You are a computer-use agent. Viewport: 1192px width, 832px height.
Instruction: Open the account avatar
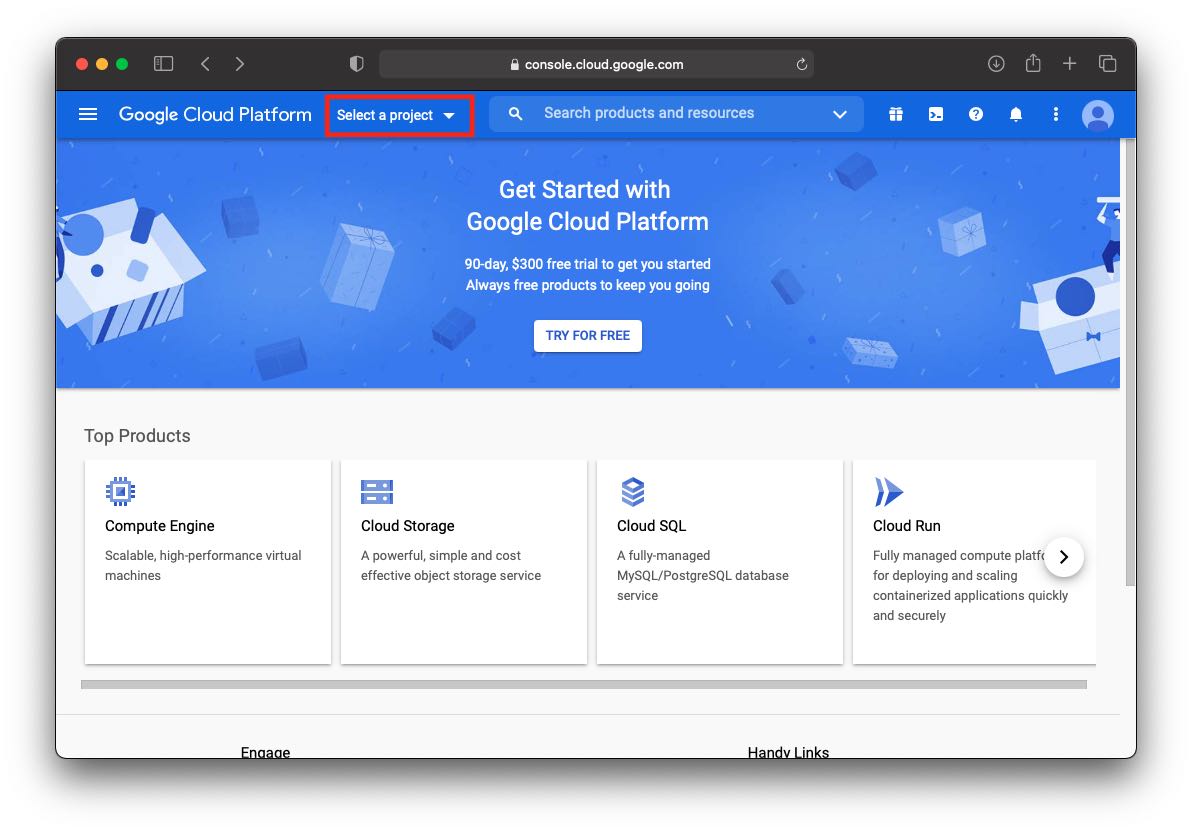[x=1098, y=115]
